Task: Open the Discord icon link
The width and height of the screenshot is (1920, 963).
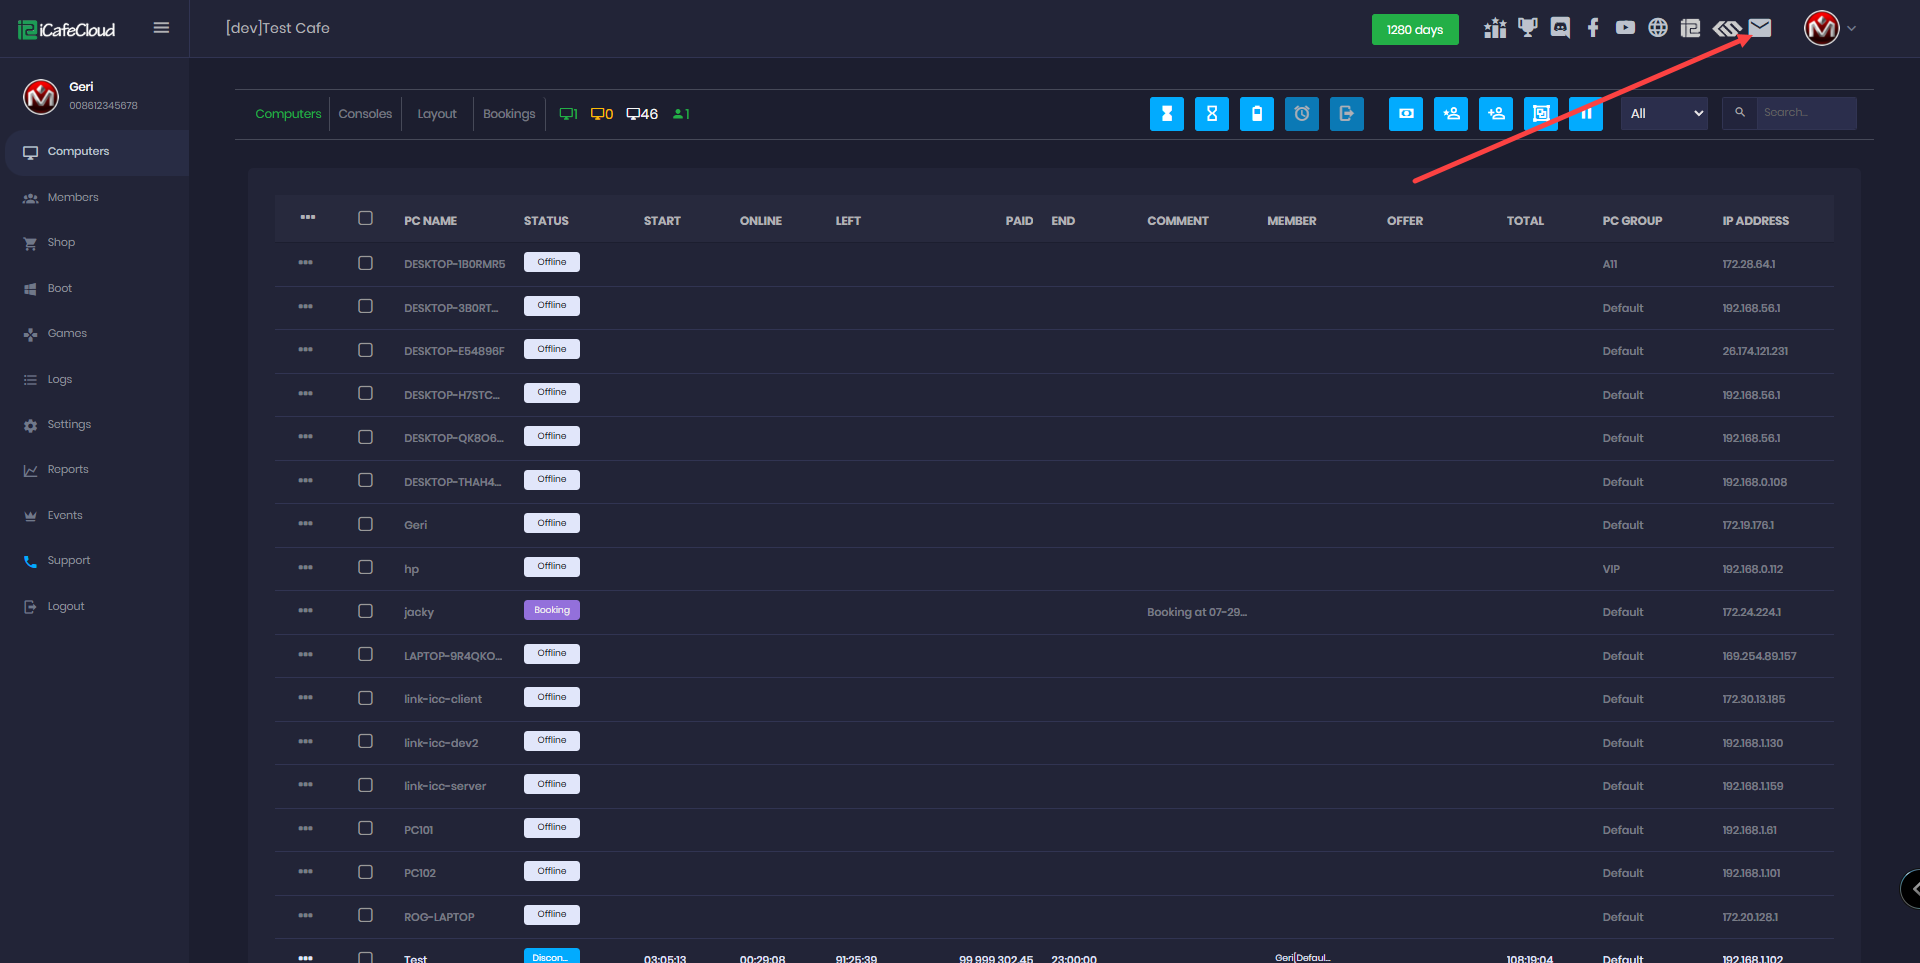Action: pos(1560,28)
